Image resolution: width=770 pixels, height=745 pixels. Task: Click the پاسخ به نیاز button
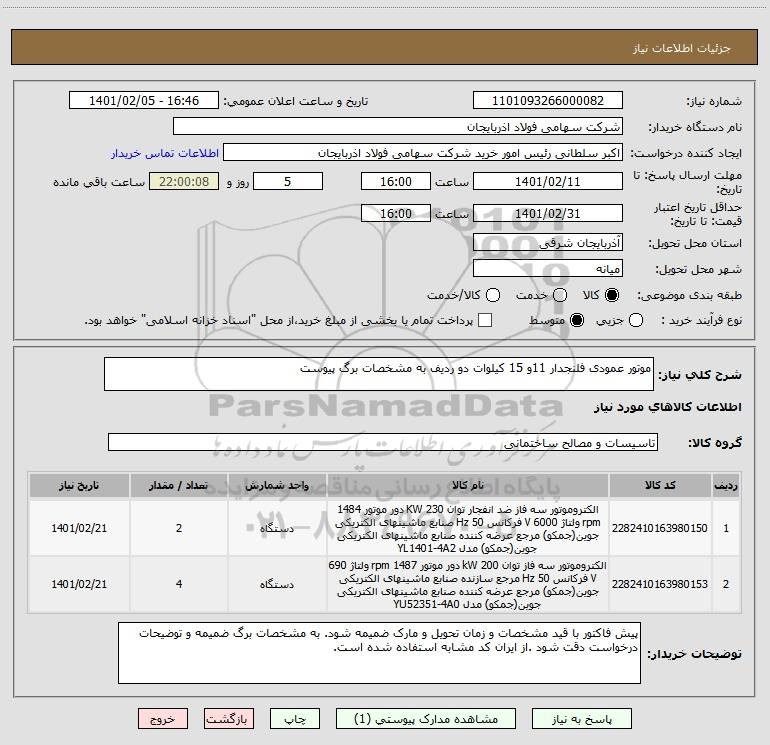click(x=582, y=719)
